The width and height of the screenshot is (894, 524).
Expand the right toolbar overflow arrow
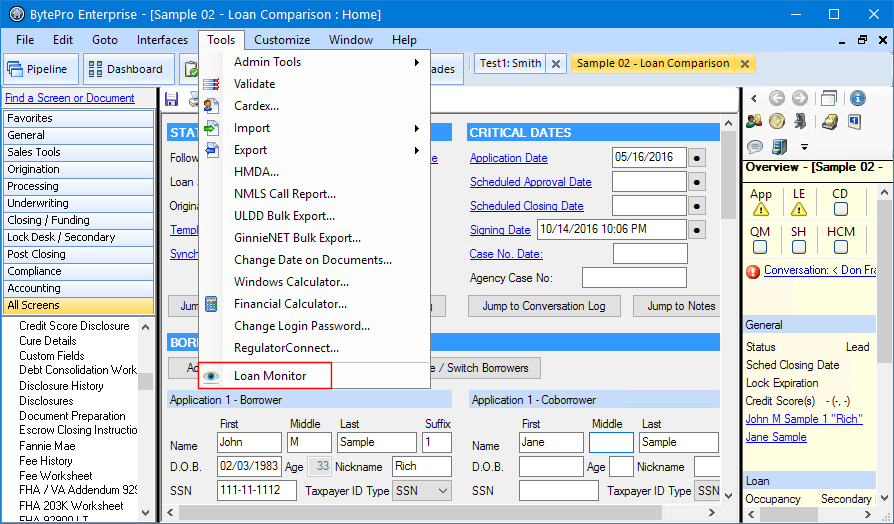pyautogui.click(x=804, y=147)
